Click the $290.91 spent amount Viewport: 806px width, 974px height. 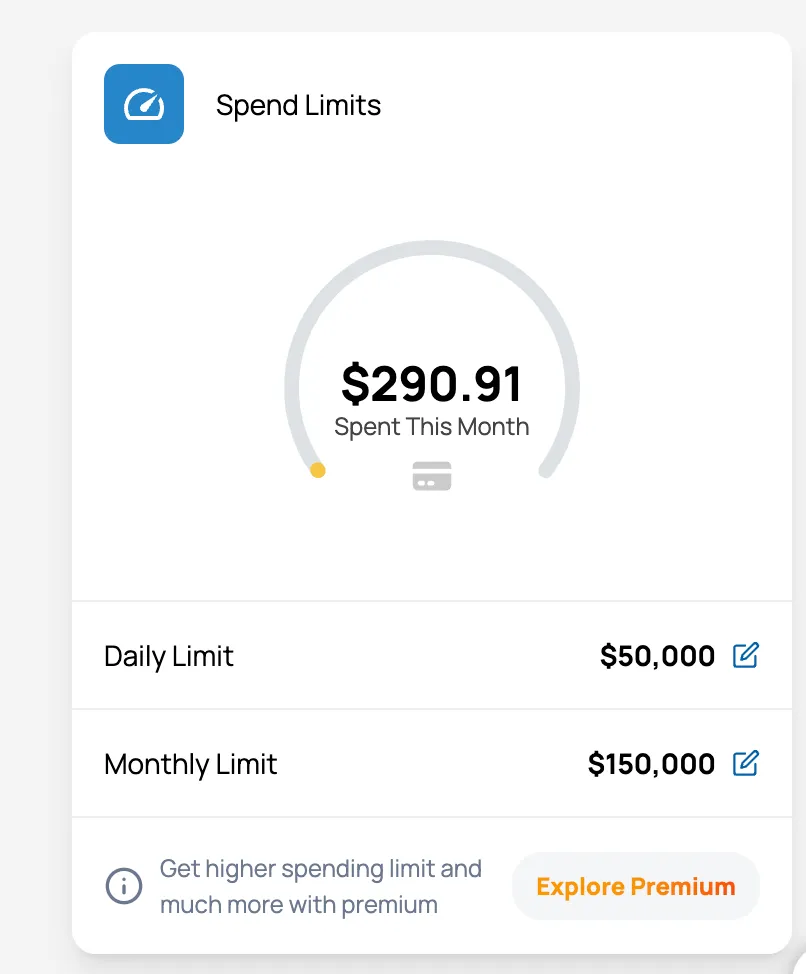click(x=431, y=383)
